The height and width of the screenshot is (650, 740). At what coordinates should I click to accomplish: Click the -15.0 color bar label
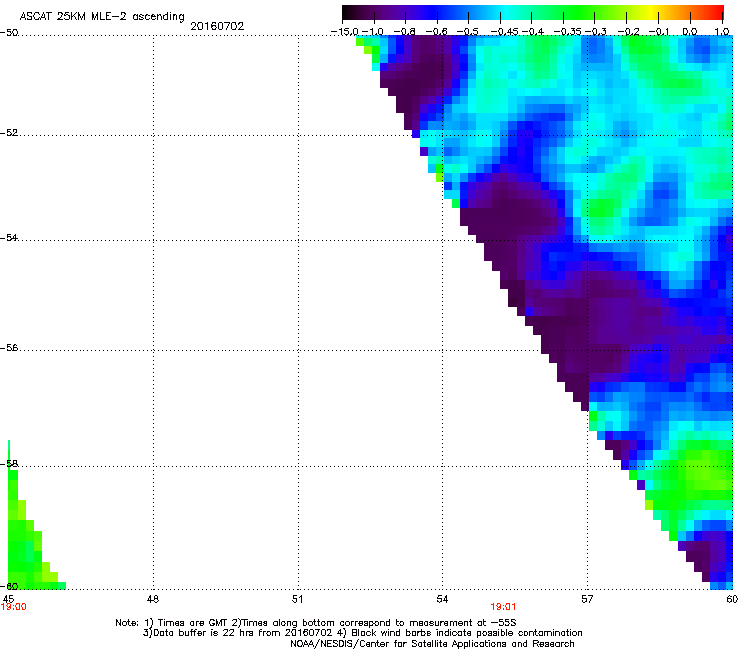(345, 32)
